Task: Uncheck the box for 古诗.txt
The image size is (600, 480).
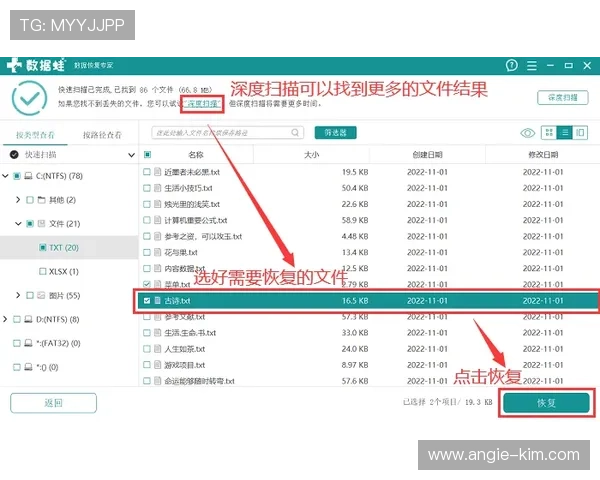Action: tap(147, 300)
